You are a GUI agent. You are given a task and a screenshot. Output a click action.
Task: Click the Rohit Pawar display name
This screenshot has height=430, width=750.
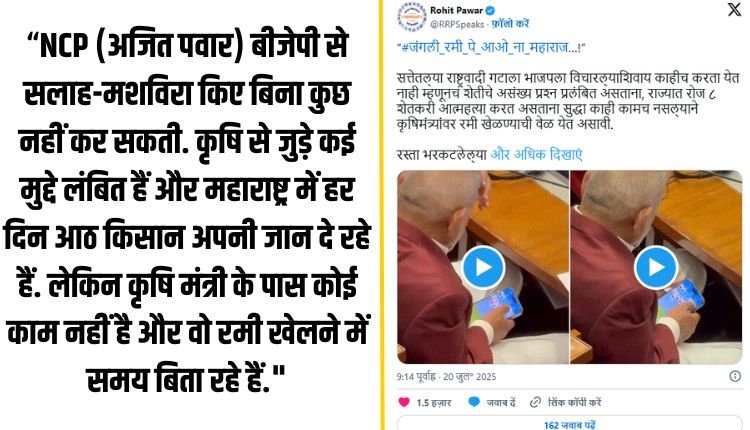point(456,10)
